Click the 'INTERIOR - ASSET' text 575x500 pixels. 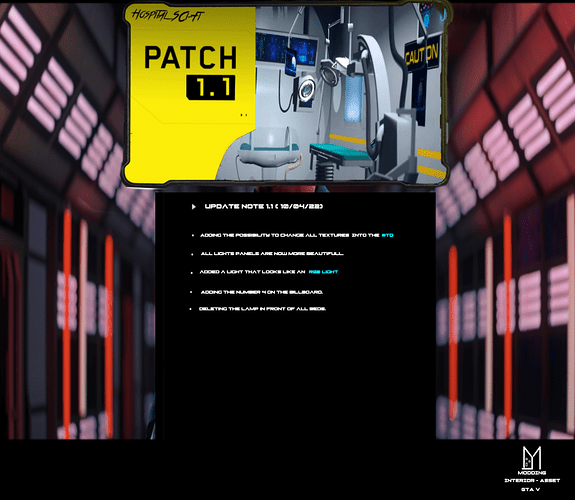(x=532, y=480)
